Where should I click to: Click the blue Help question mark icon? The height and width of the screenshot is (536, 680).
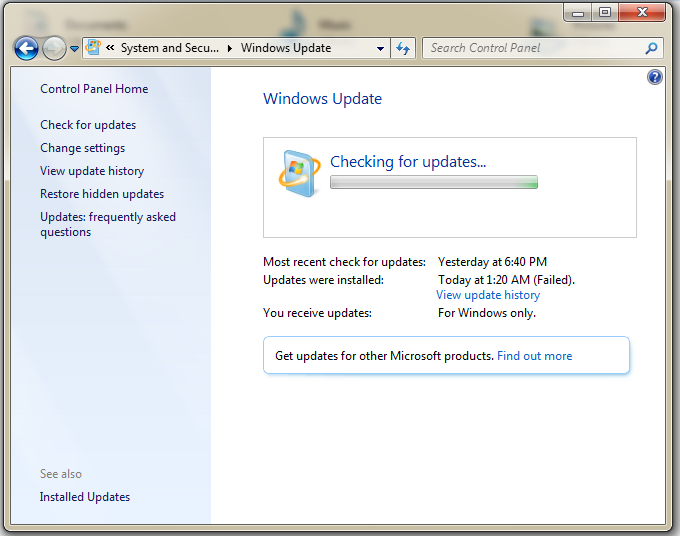(655, 77)
